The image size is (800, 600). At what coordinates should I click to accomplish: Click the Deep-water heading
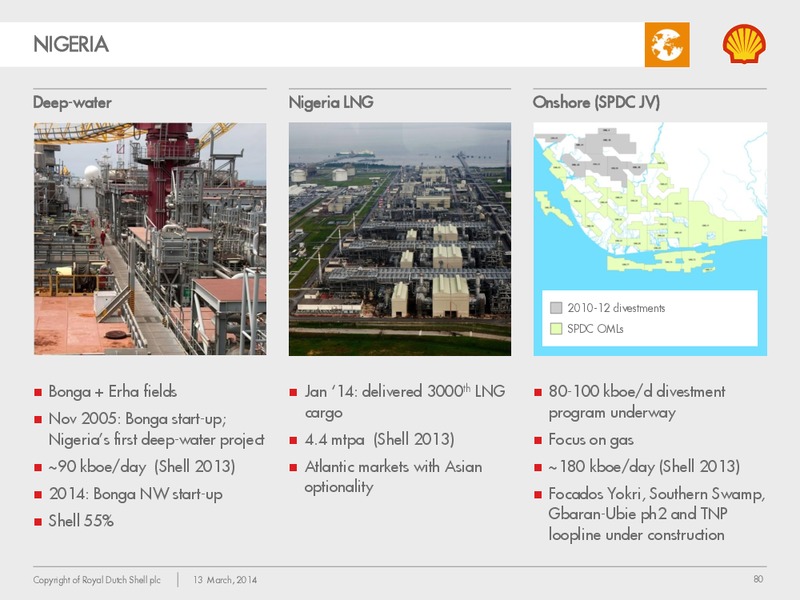pos(72,103)
